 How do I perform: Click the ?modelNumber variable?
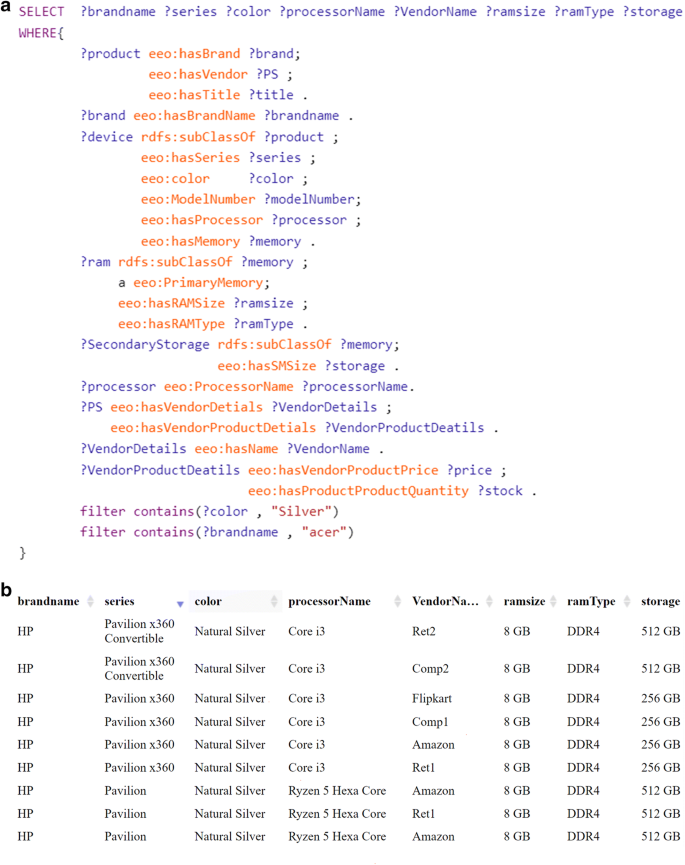[x=309, y=199]
